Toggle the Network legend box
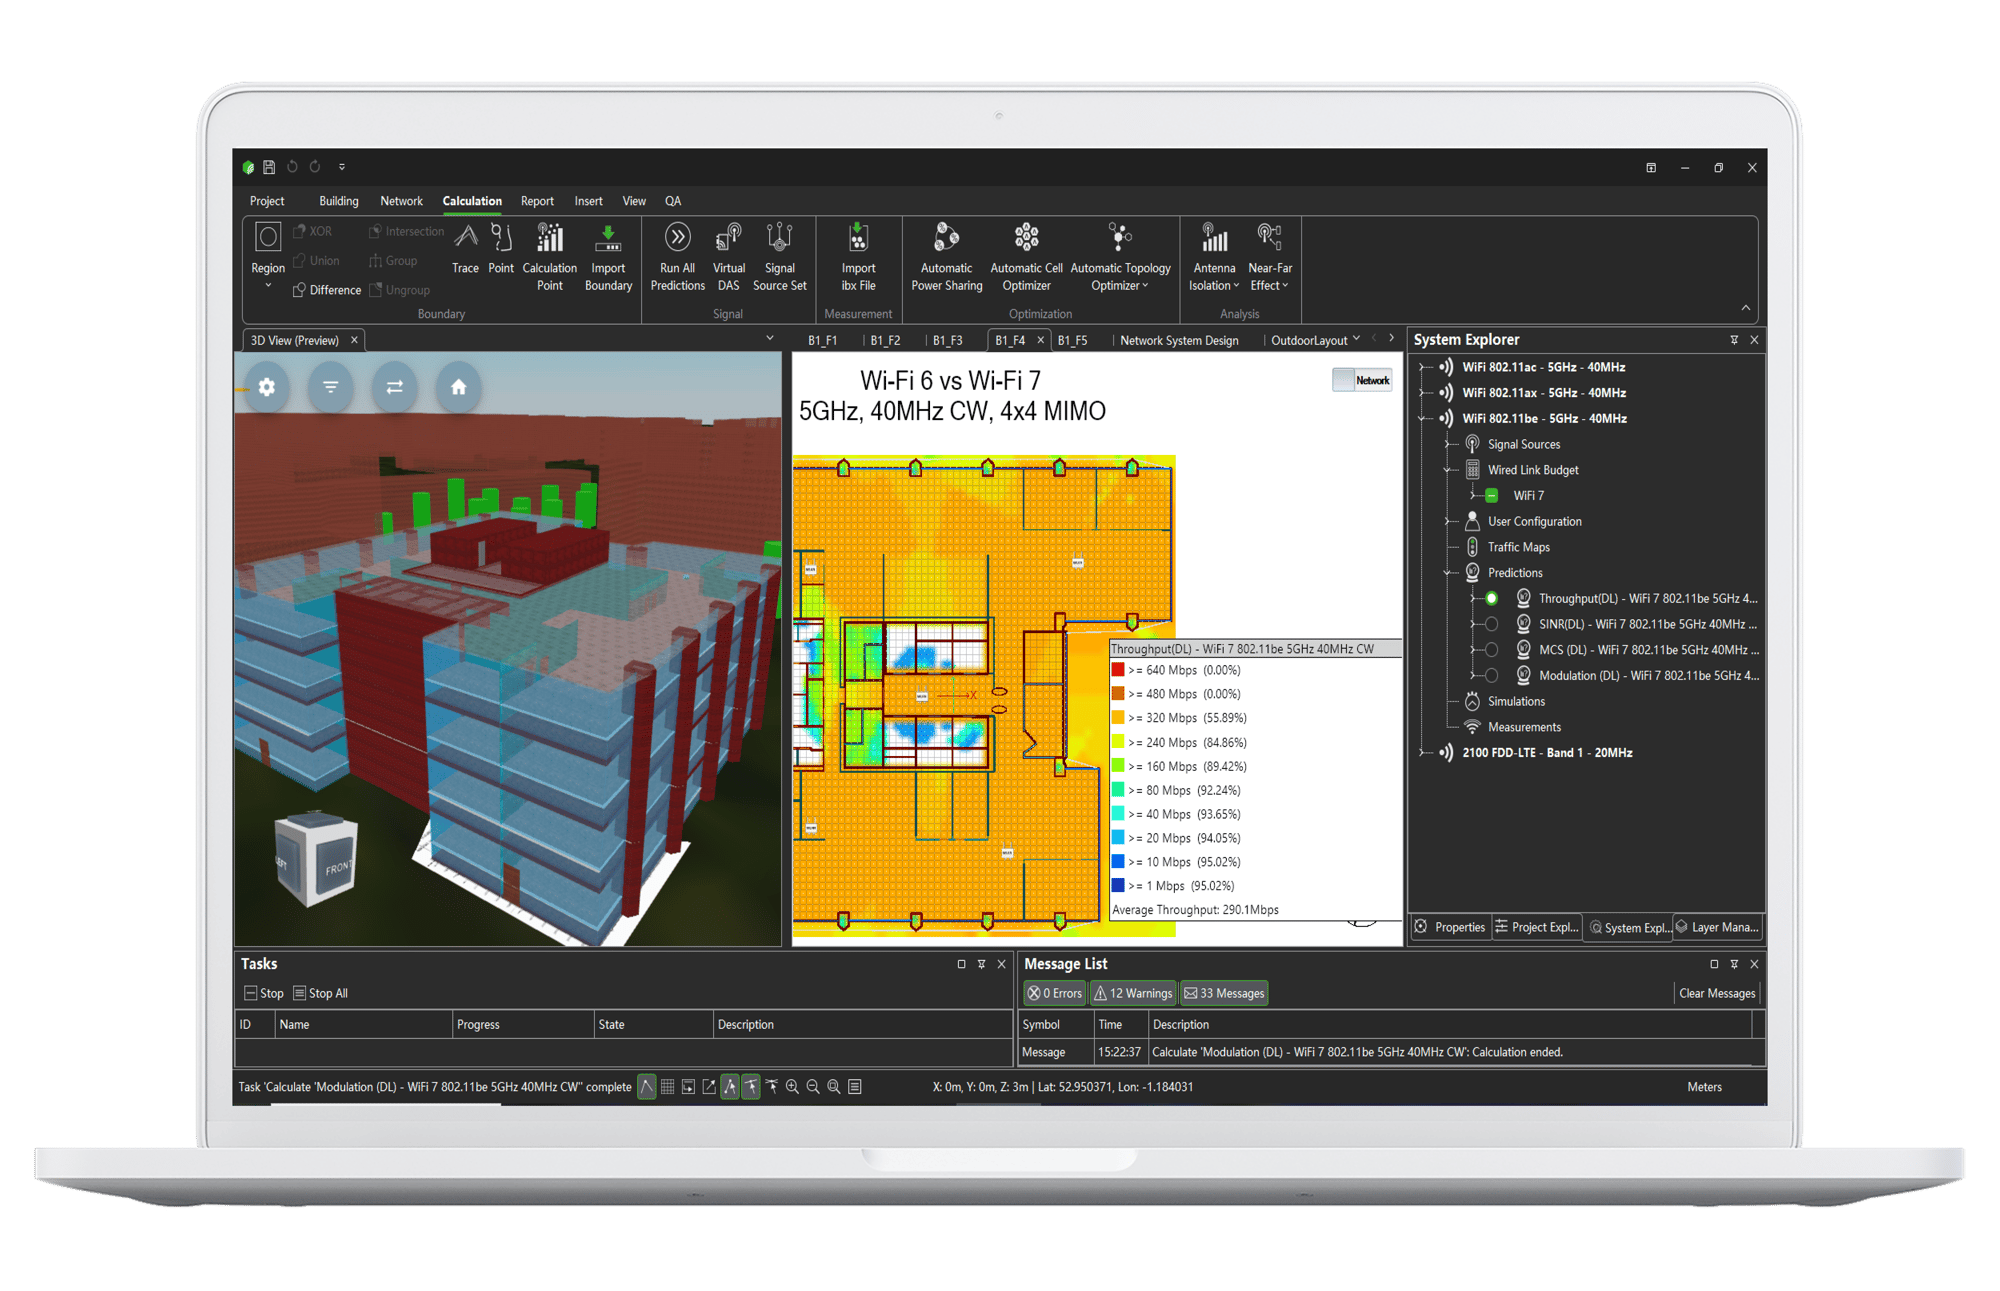 pos(1362,380)
